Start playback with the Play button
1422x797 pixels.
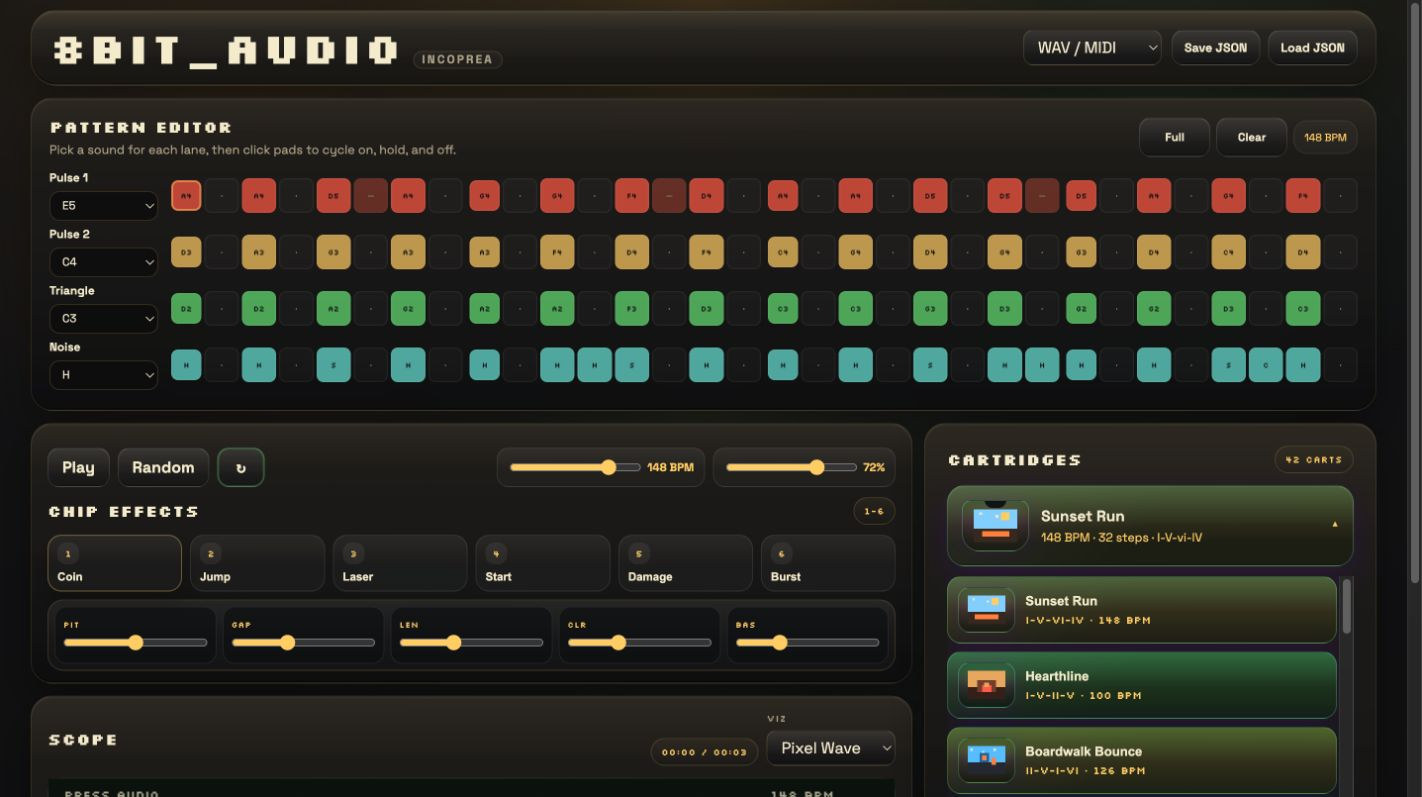pos(78,467)
